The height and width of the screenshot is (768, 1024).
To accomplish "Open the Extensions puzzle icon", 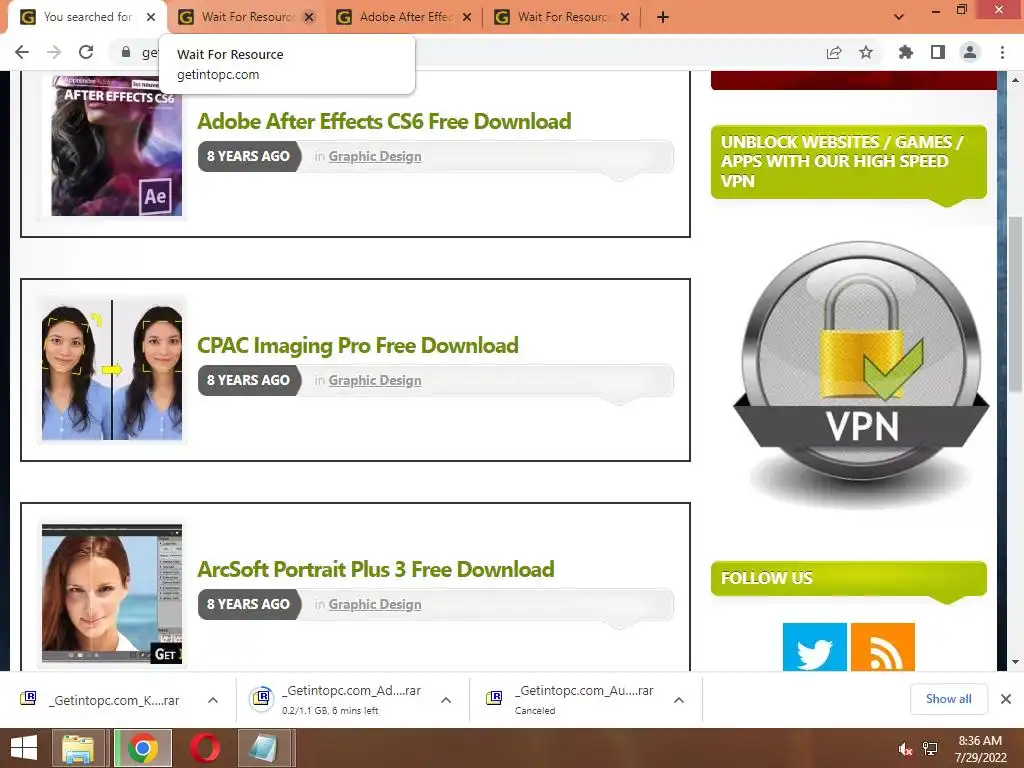I will [x=905, y=52].
